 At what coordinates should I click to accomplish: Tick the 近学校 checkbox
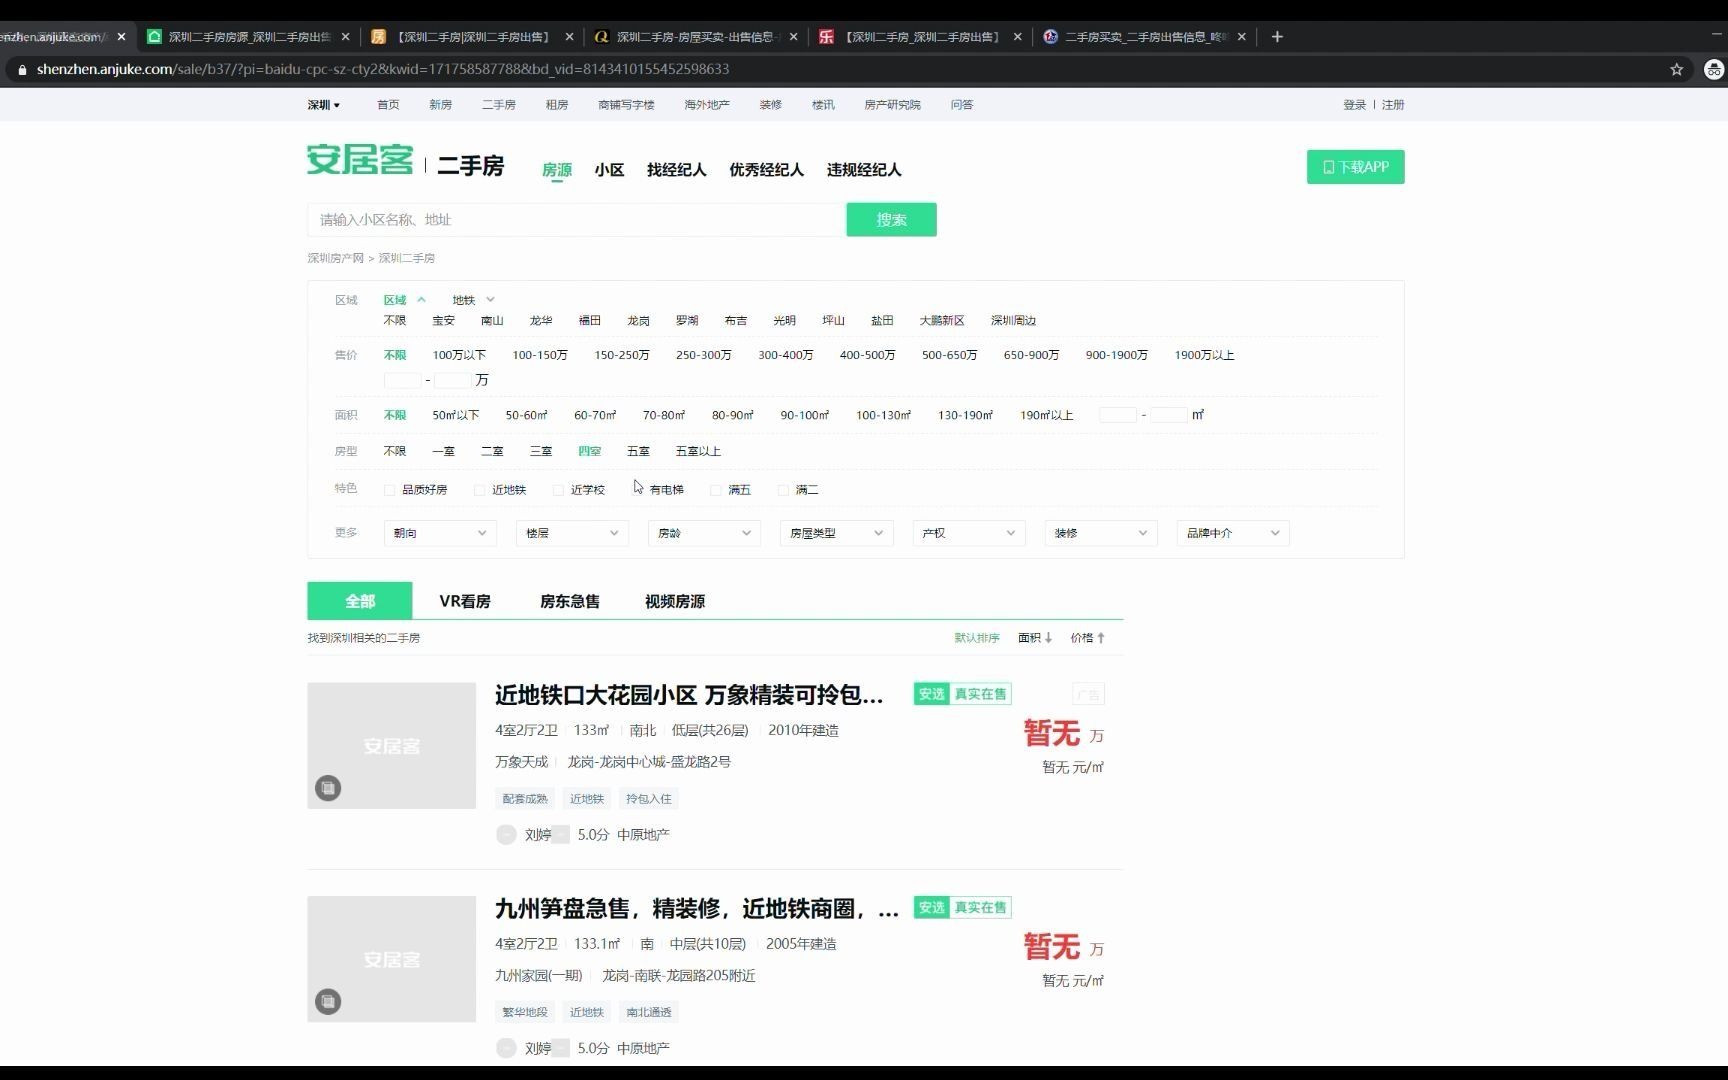click(559, 490)
